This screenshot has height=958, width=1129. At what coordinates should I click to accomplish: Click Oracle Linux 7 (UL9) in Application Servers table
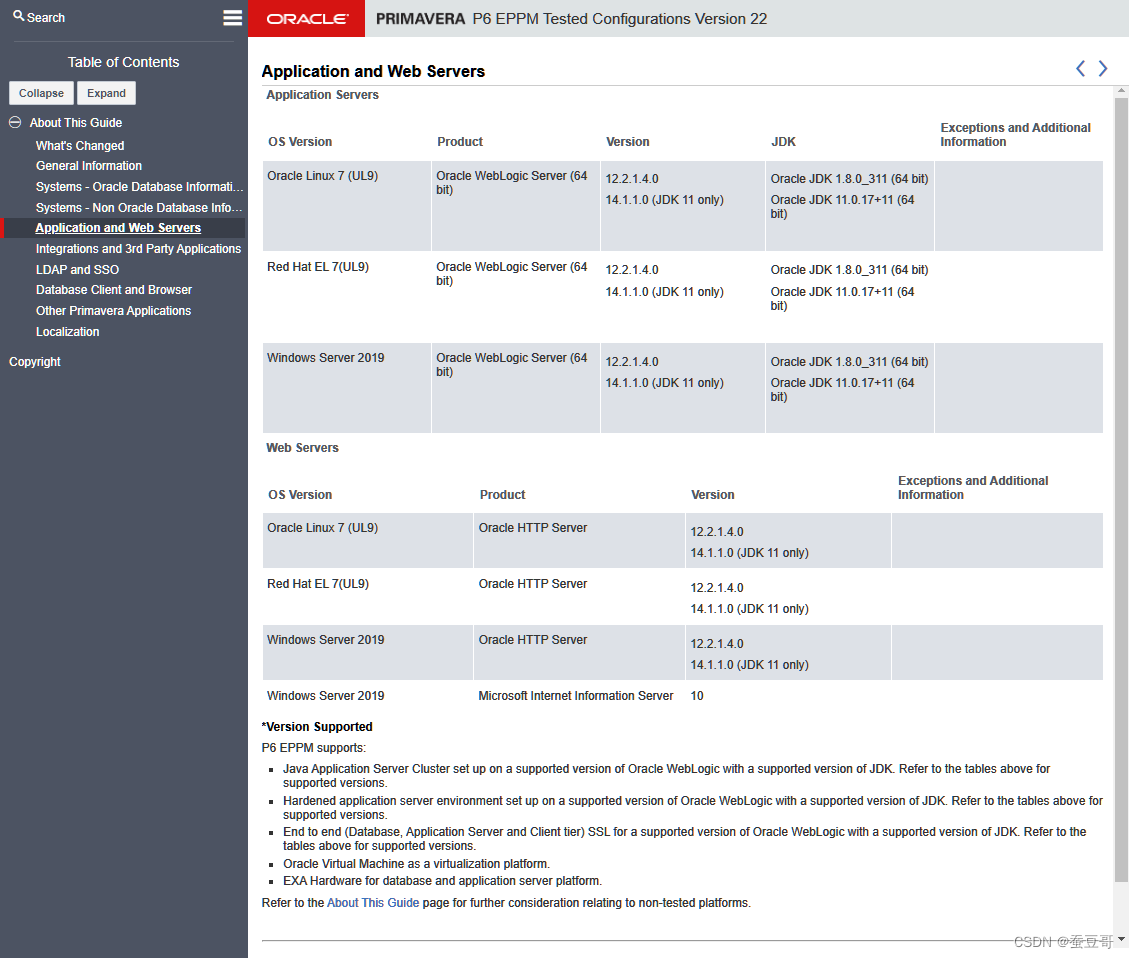coord(323,176)
